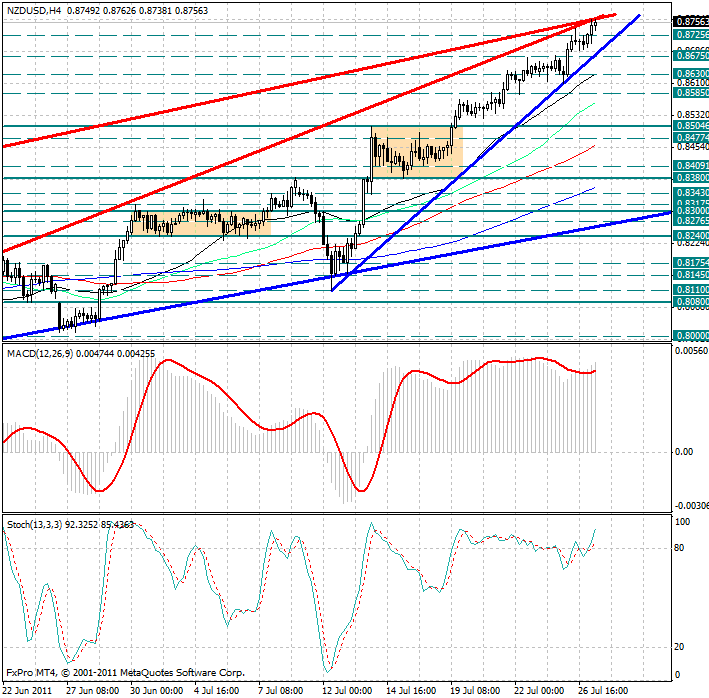Viewport: 709px width, 698px height.
Task: Select the current price label 0.87563
Action: [691, 22]
